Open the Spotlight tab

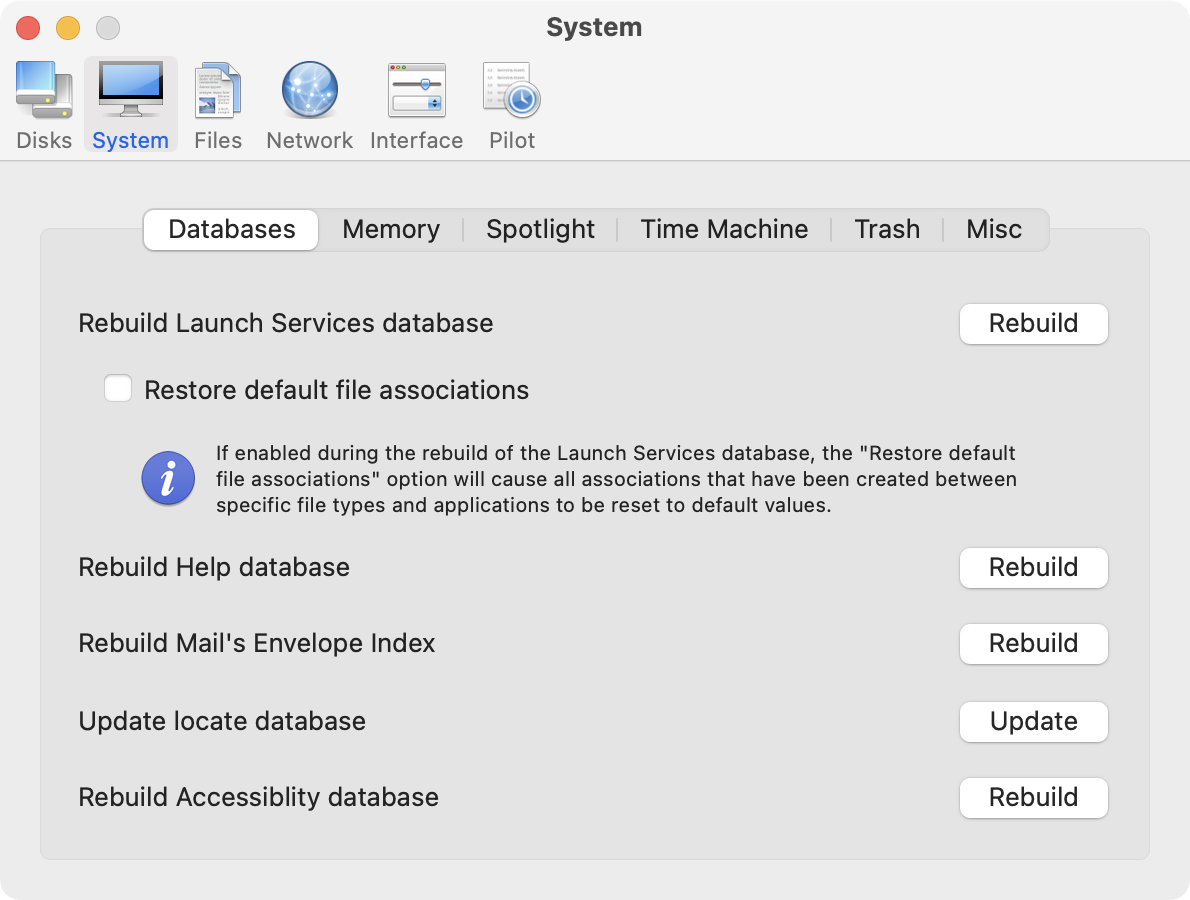click(540, 229)
